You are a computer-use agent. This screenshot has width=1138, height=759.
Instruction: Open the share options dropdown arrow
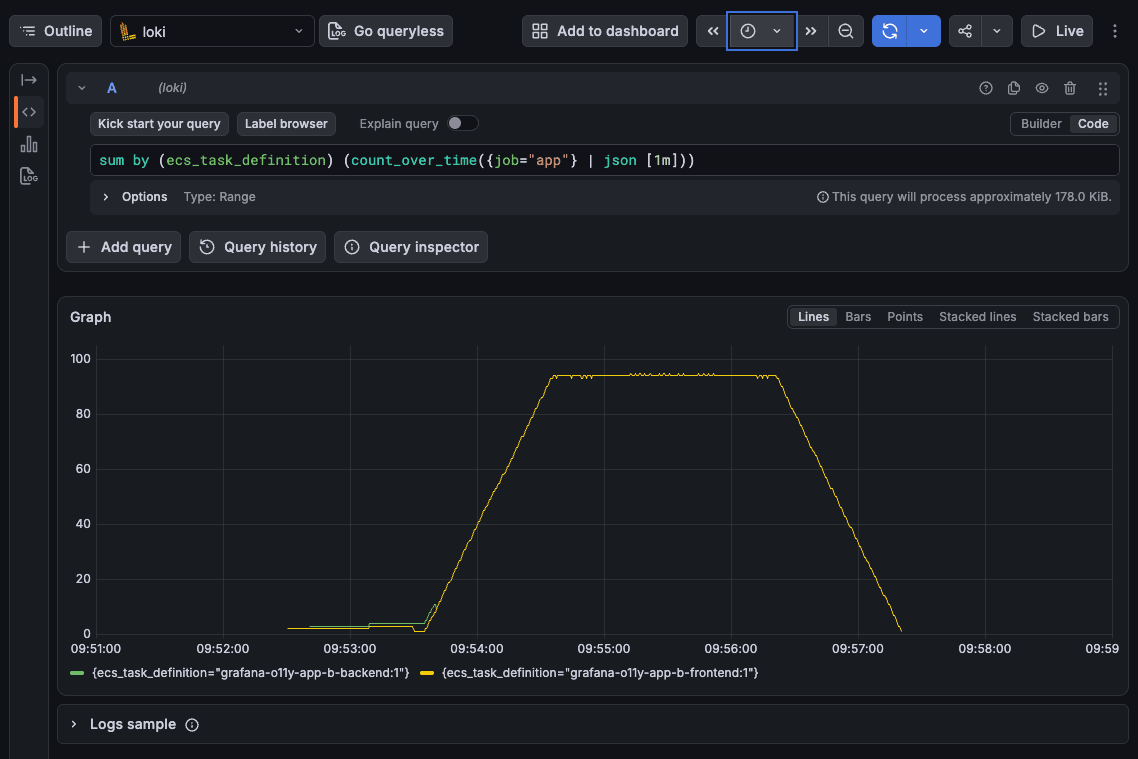(997, 31)
